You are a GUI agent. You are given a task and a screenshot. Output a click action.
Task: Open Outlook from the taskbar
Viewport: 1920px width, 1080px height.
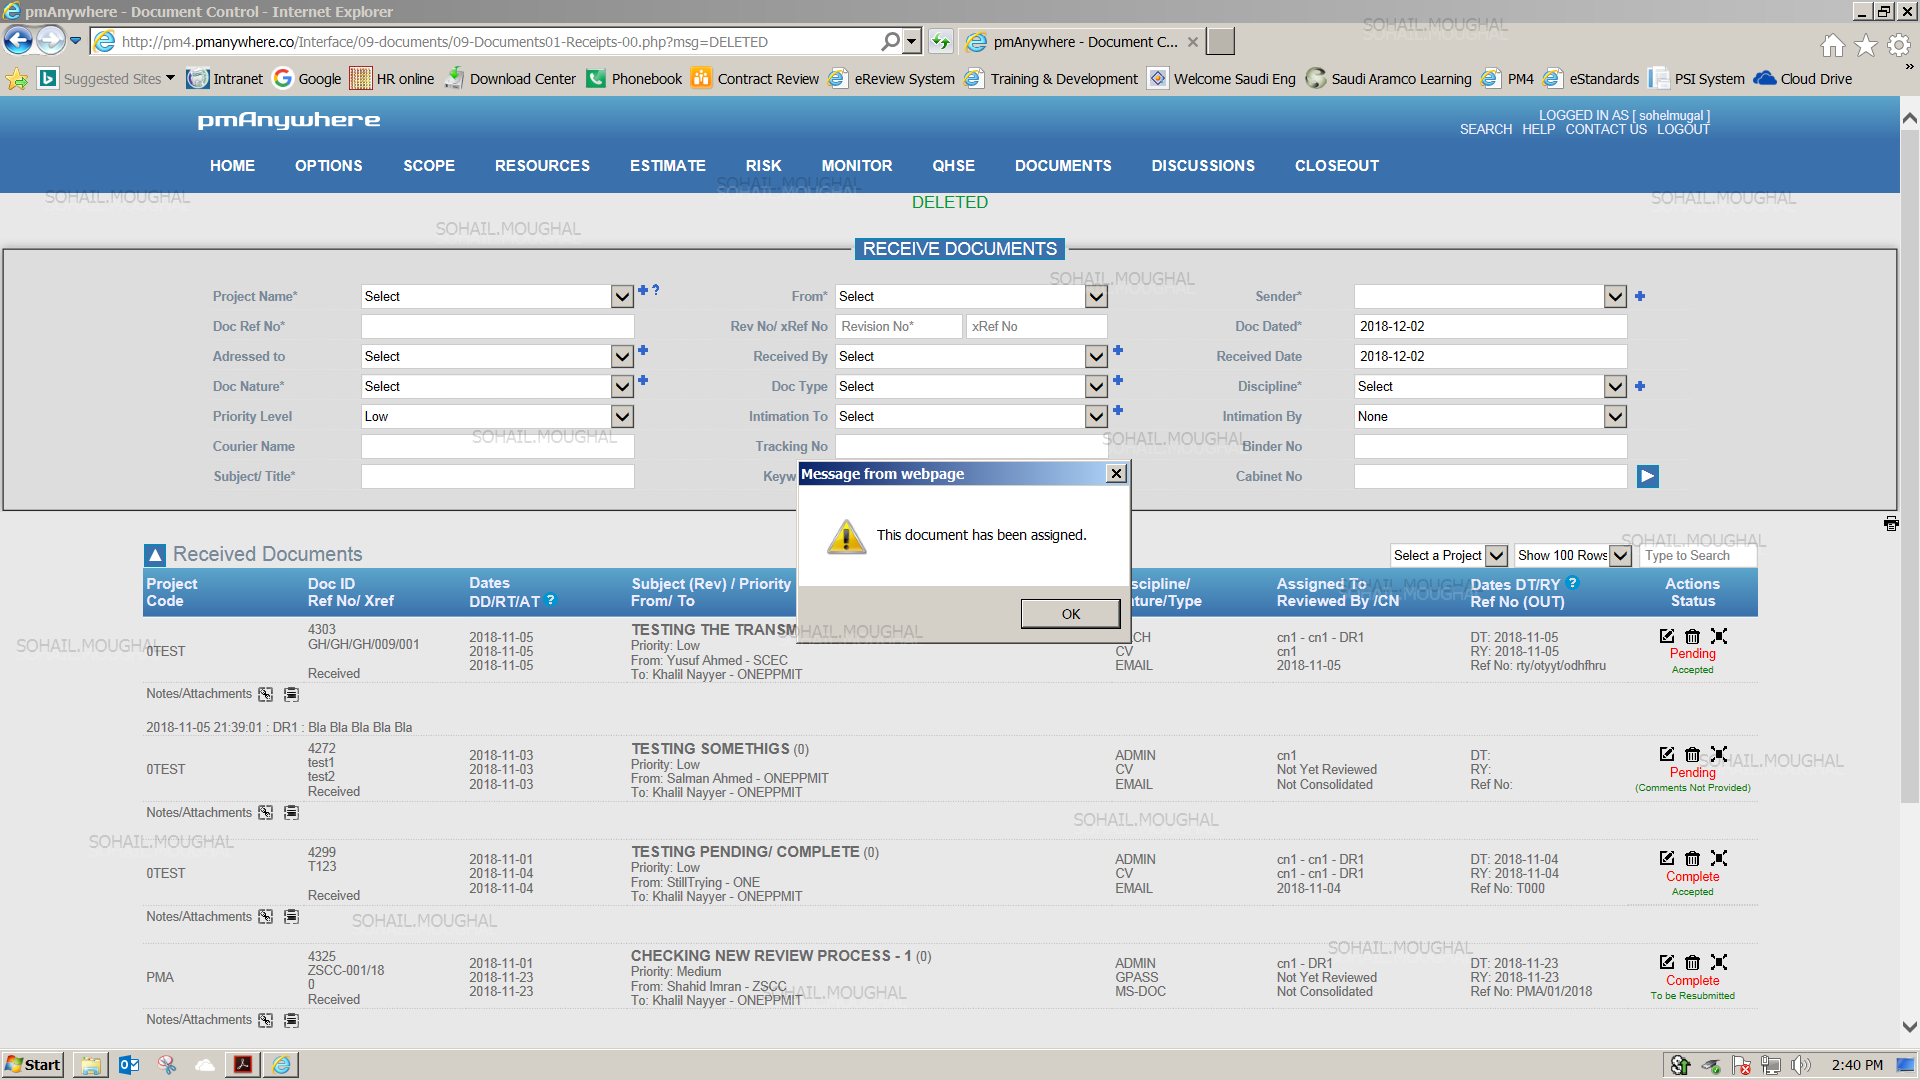tap(129, 1065)
